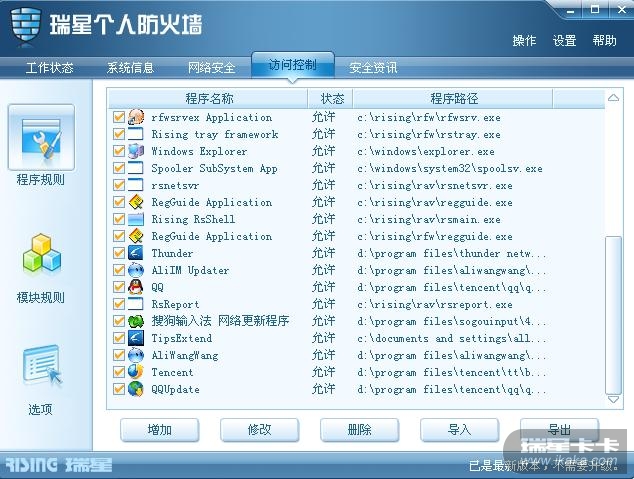
Task: Sort by the 程序路径 column header
Action: click(x=454, y=99)
